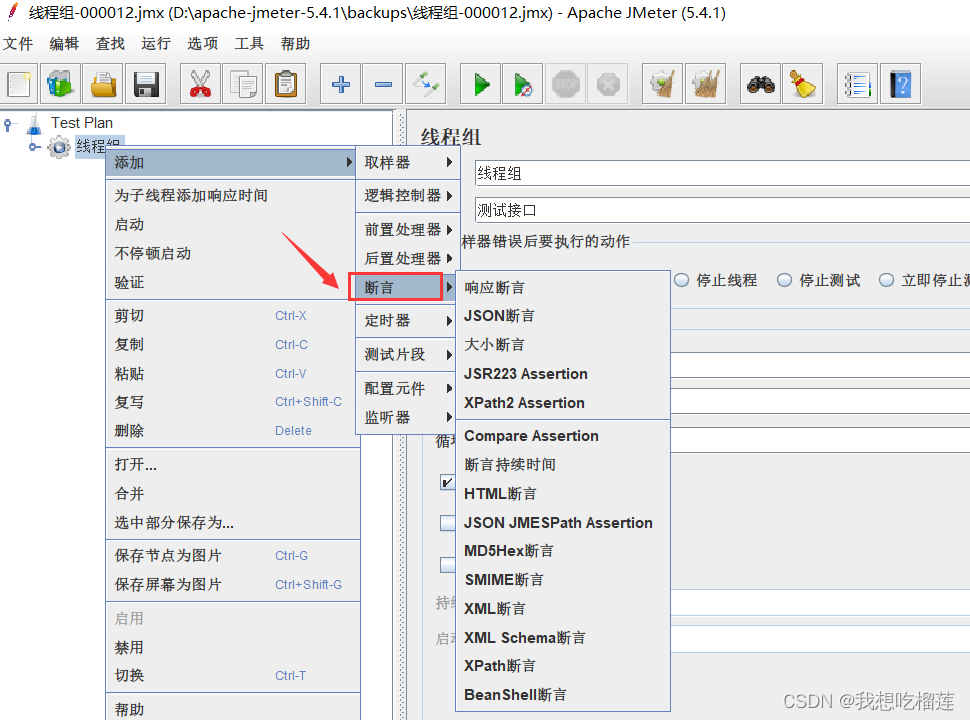Choose Compare Assertion entry
This screenshot has height=720, width=970.
click(563, 436)
